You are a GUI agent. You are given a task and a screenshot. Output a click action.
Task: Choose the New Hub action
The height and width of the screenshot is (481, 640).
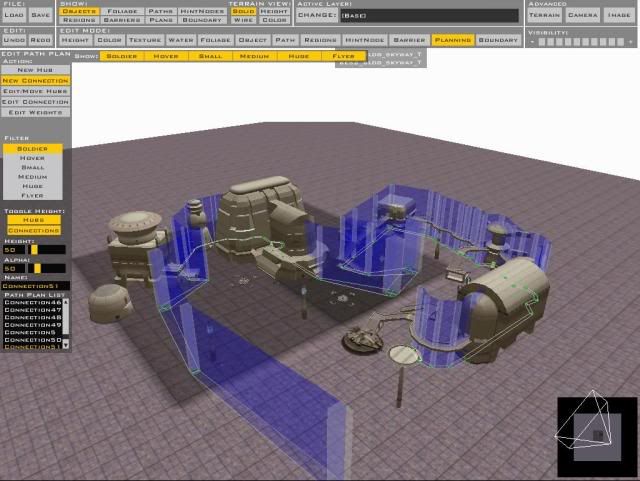point(36,70)
